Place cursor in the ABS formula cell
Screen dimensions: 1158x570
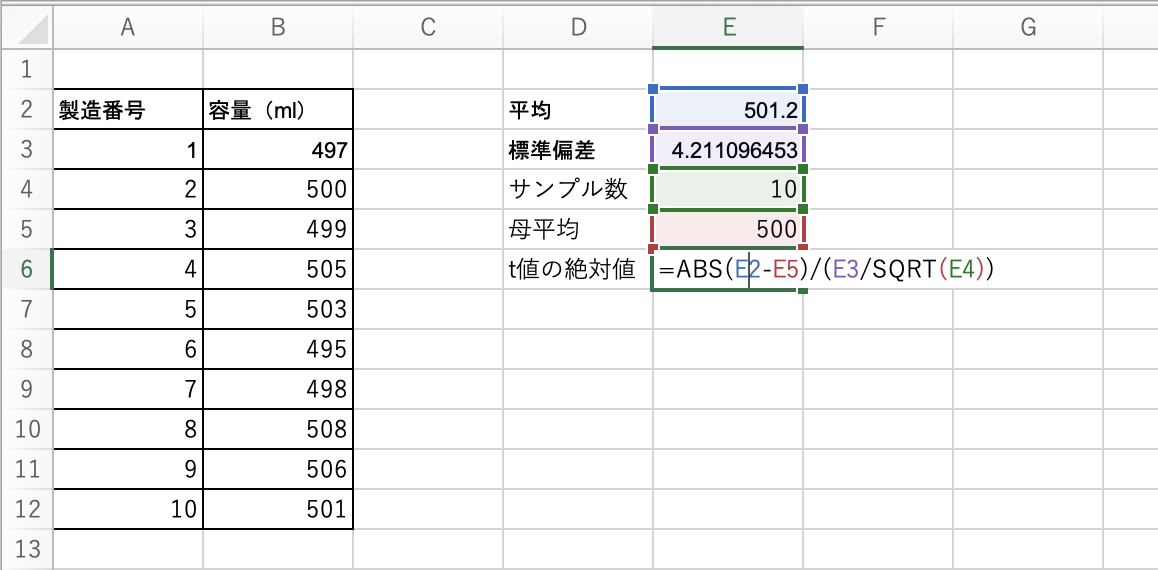728,269
